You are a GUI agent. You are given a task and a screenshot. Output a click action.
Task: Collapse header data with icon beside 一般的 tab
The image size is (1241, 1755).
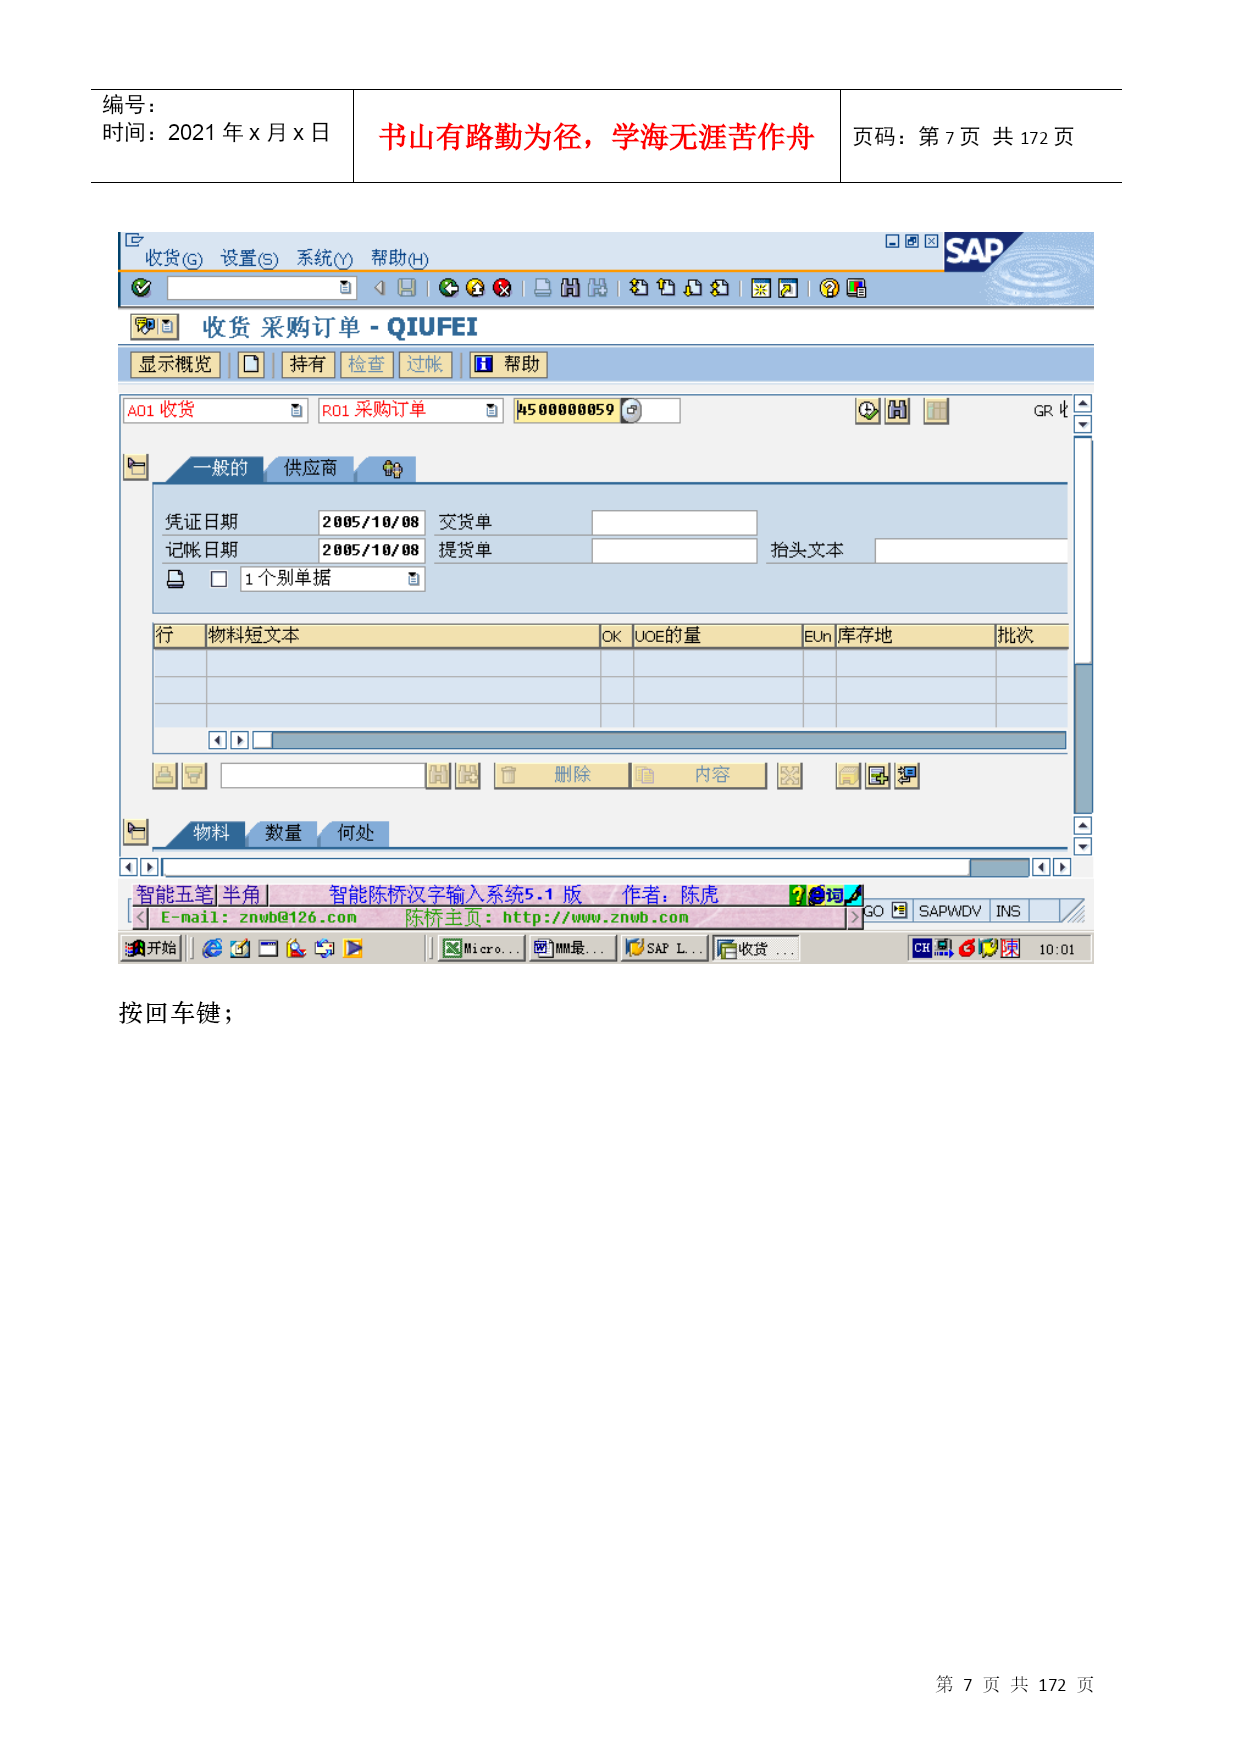[x=136, y=467]
